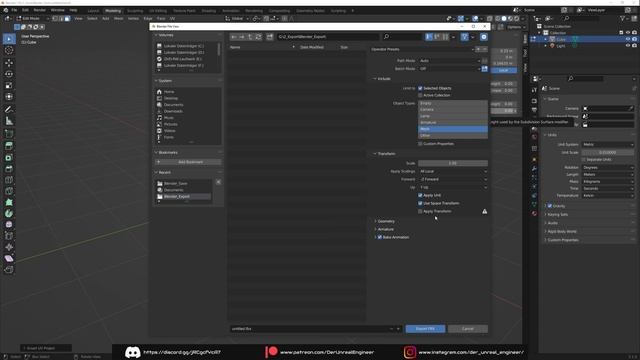Adjust the Scale value field

pyautogui.click(x=453, y=163)
